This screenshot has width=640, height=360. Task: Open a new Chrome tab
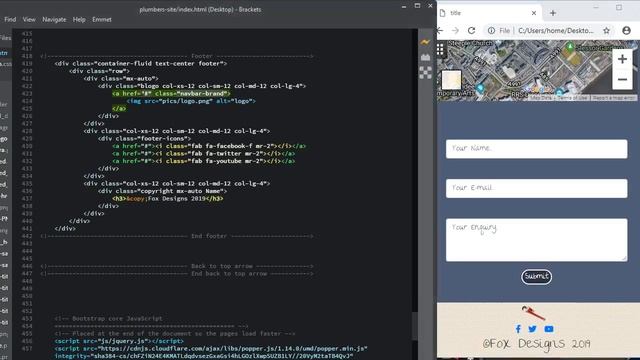pos(553,13)
